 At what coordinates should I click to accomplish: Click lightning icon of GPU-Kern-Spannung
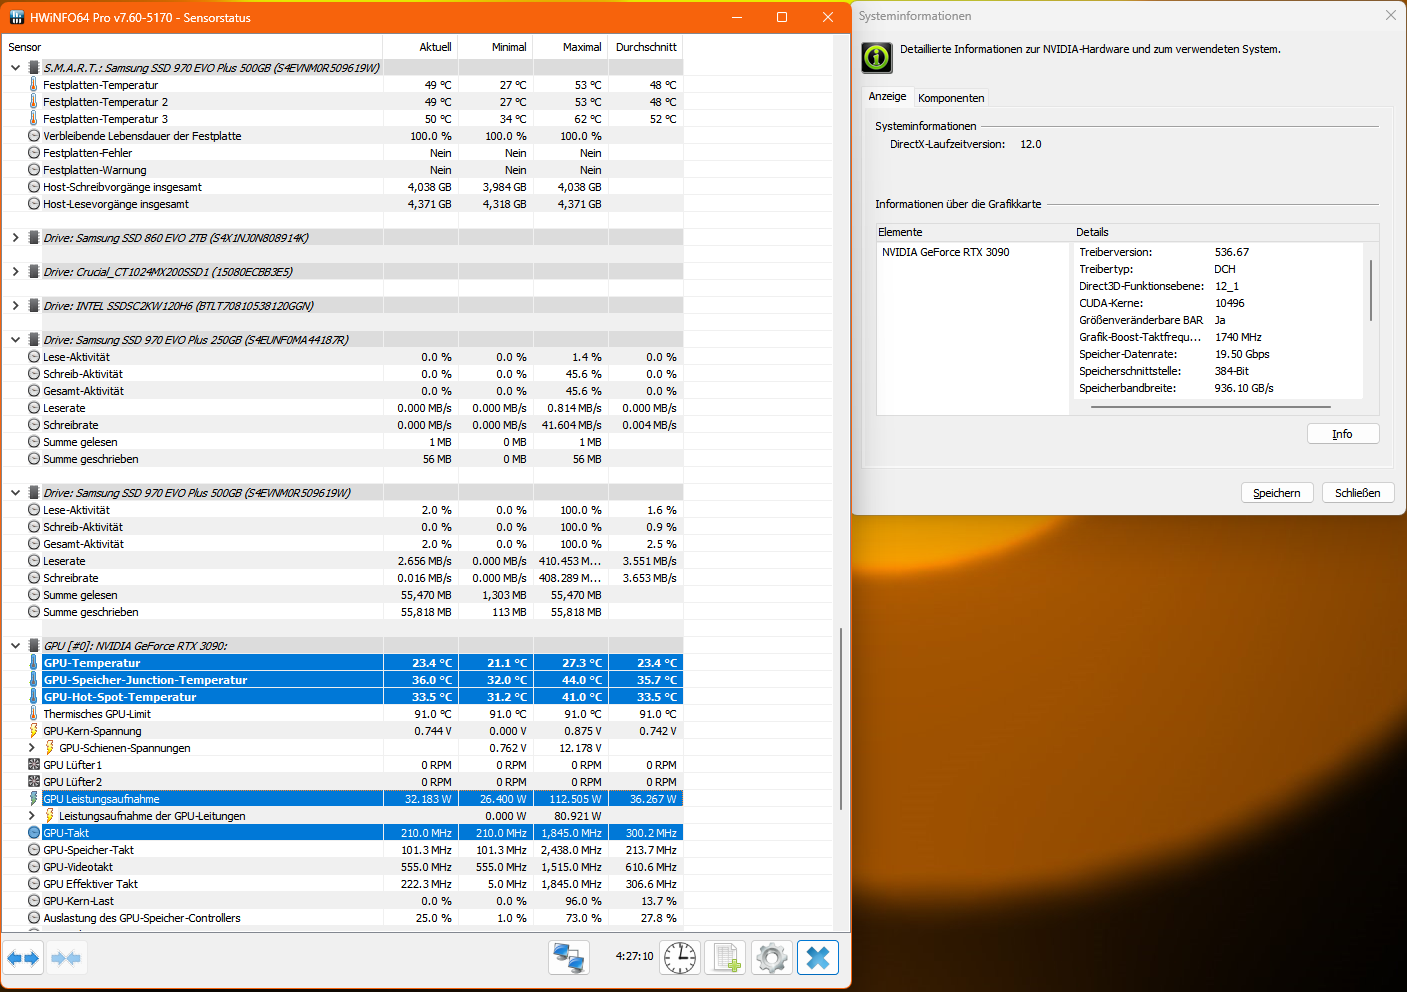point(33,731)
